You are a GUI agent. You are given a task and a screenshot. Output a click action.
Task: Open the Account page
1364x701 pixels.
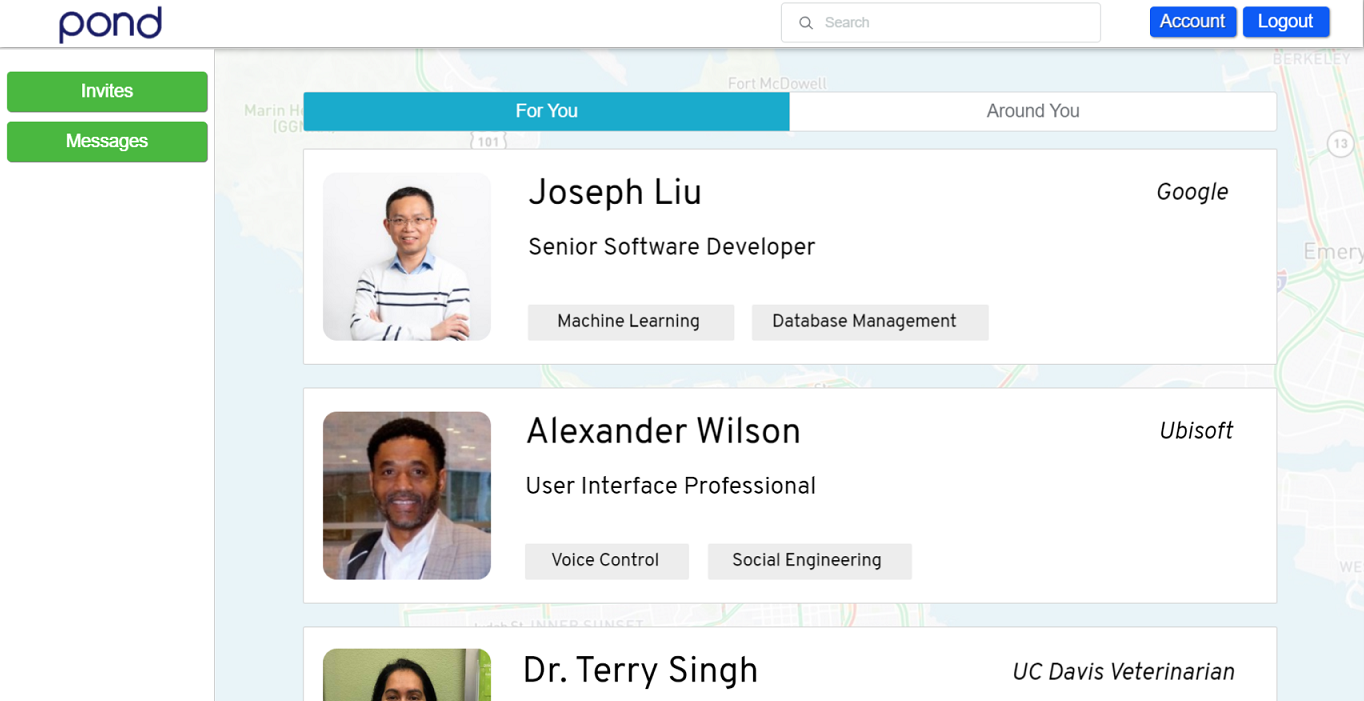pyautogui.click(x=1192, y=22)
